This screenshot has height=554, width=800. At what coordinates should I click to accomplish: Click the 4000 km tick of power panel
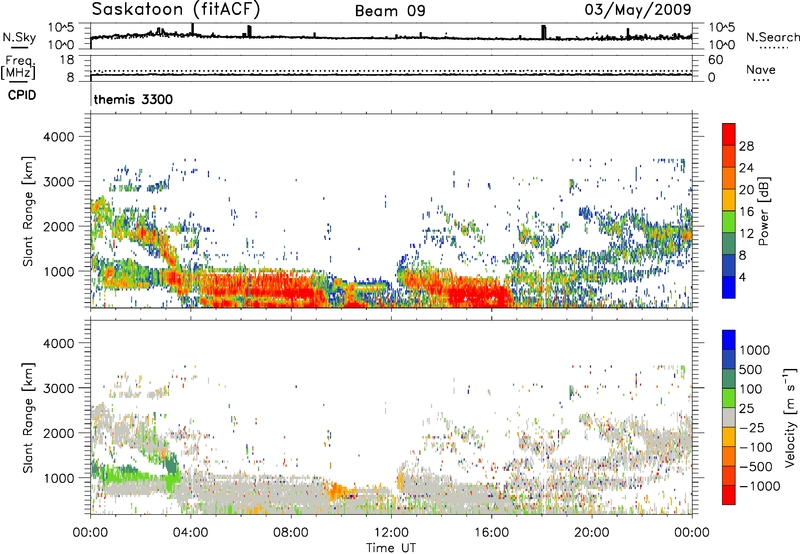pyautogui.click(x=59, y=137)
